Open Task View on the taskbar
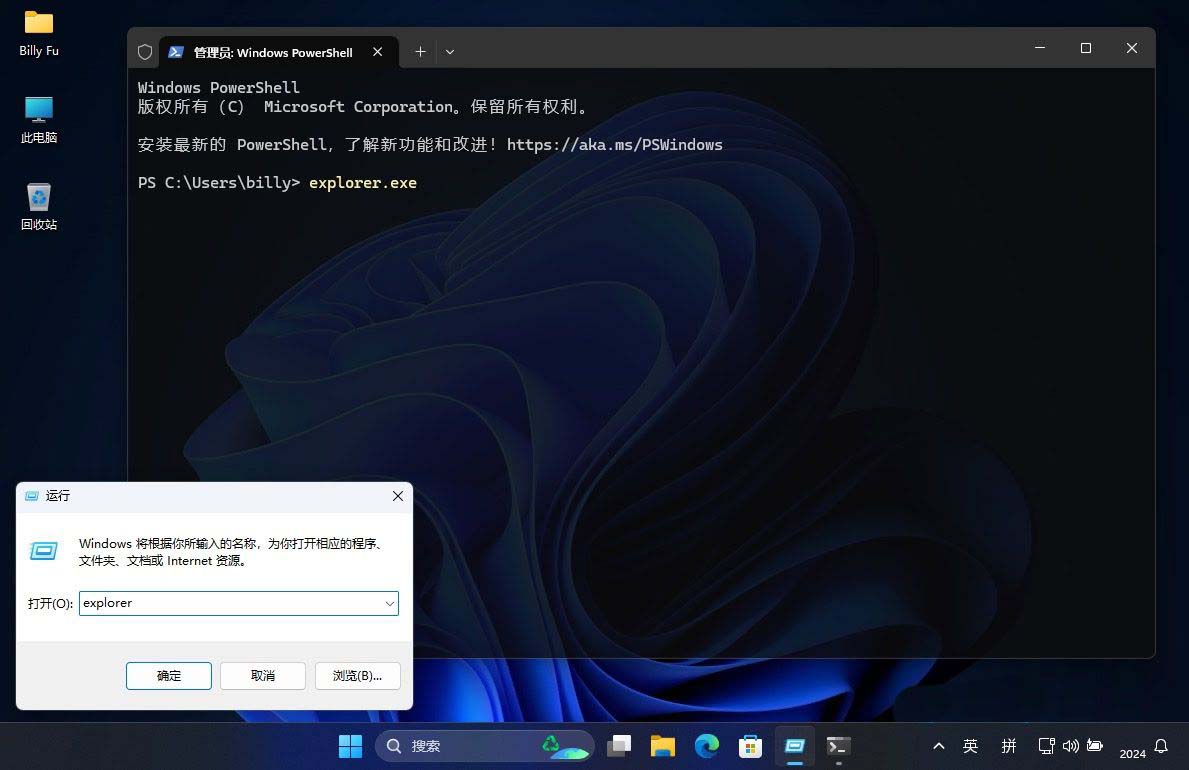 pos(619,746)
